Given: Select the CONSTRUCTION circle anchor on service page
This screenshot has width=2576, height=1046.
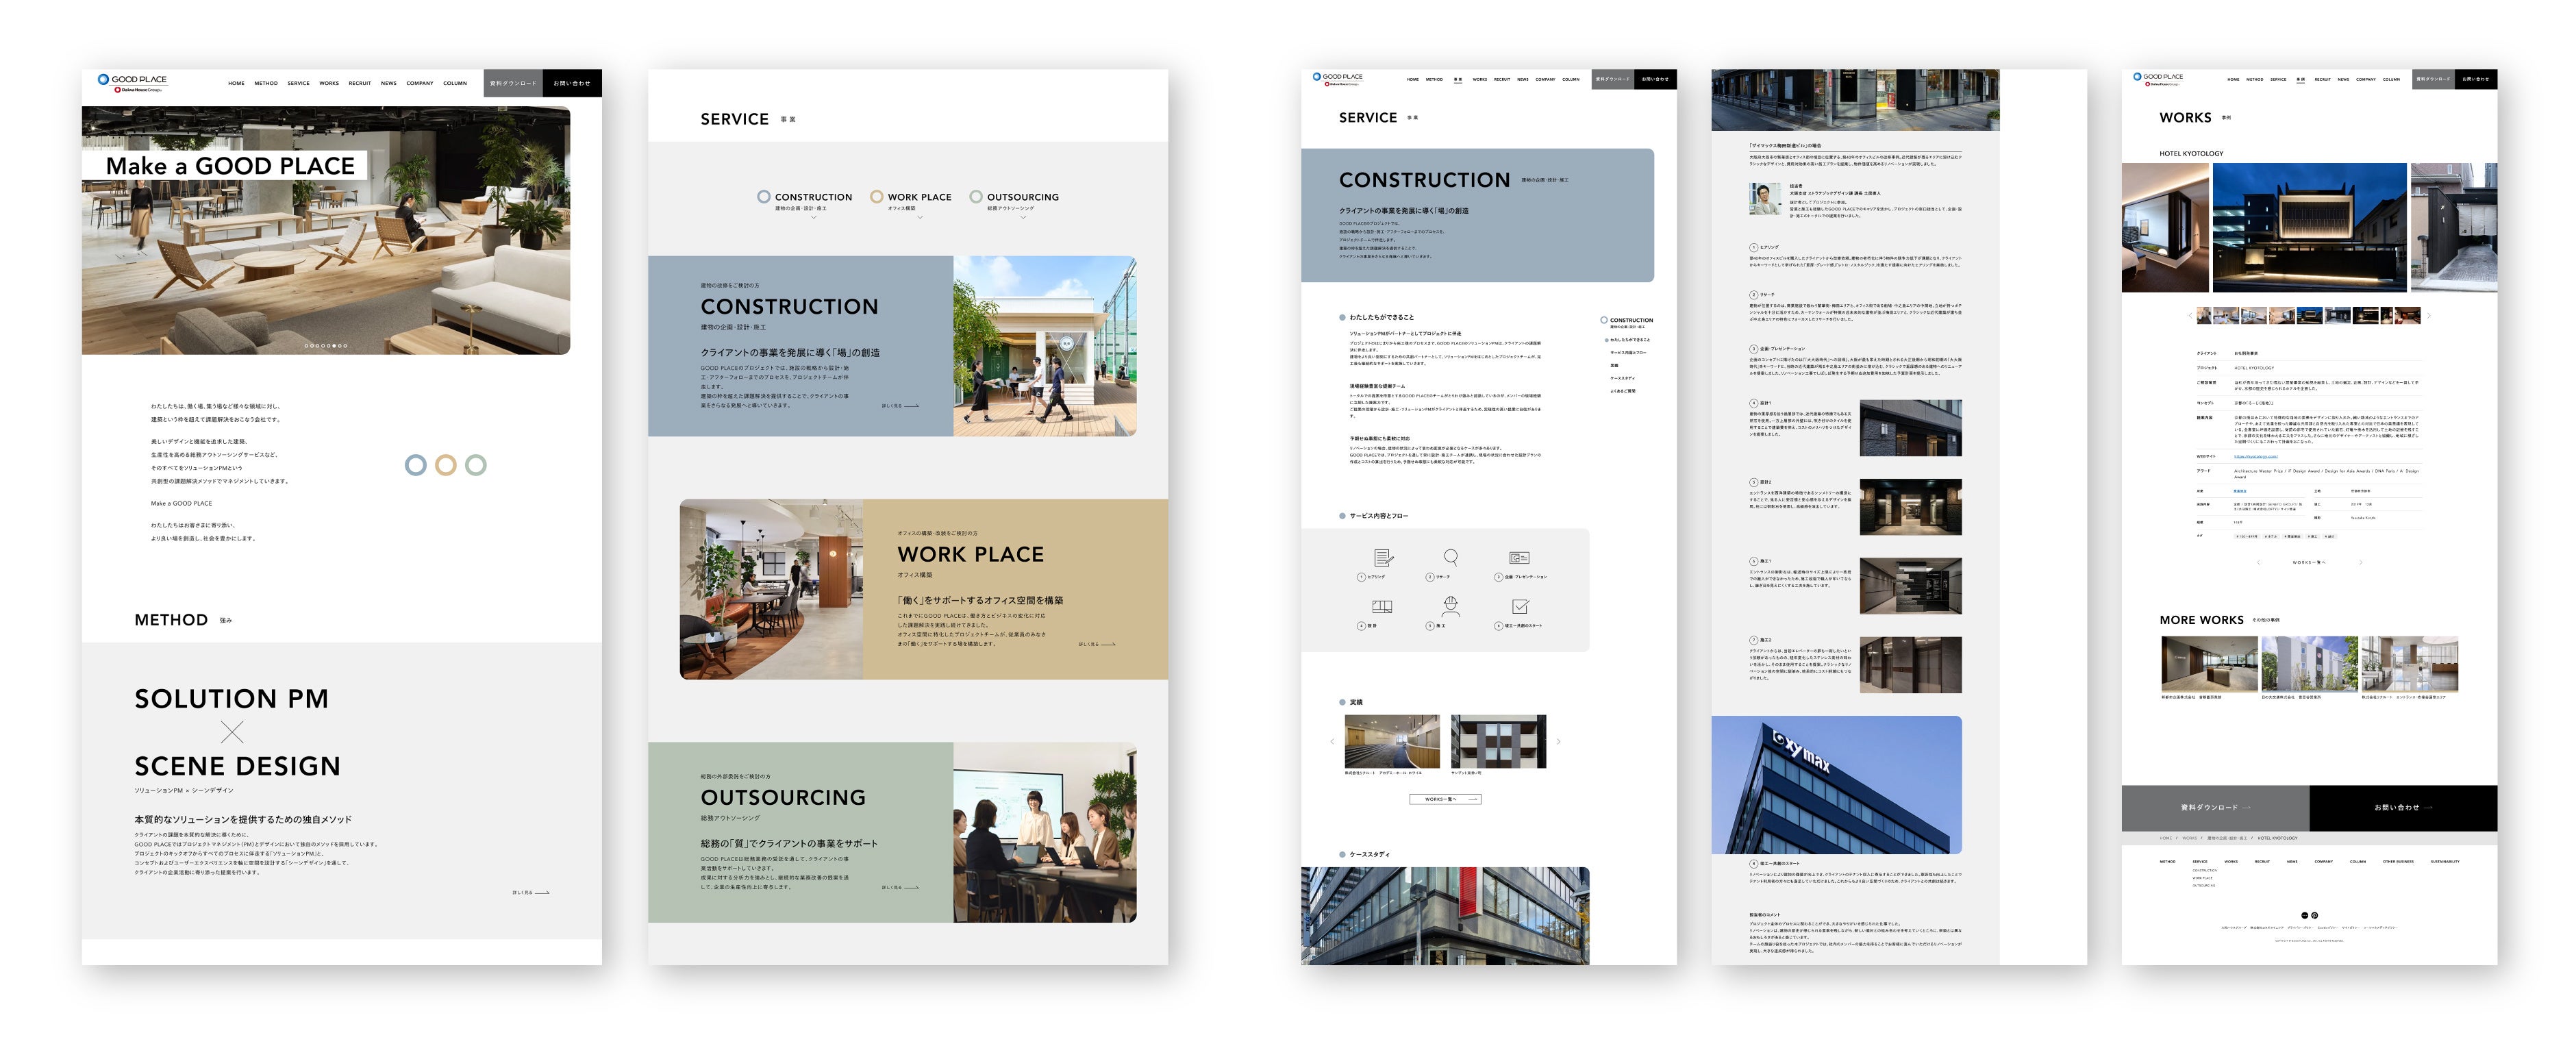Looking at the screenshot, I should pos(763,197).
